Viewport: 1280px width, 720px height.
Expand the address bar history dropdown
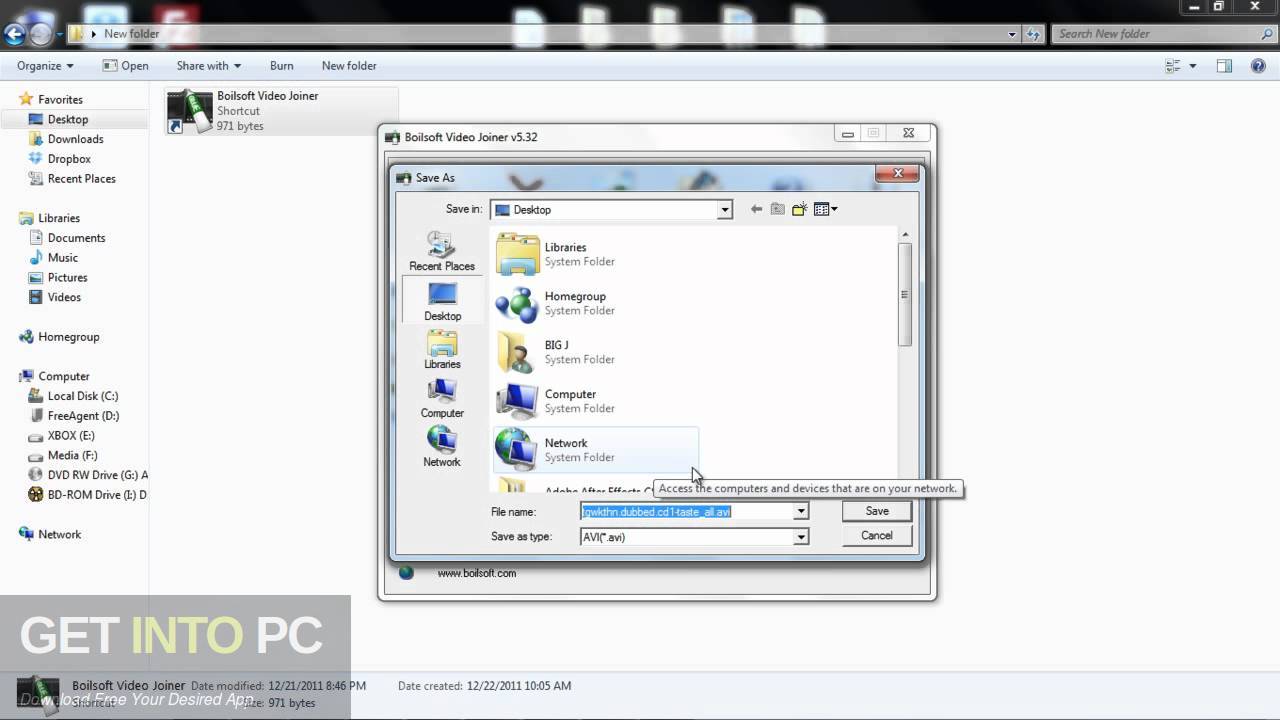[x=1012, y=34]
